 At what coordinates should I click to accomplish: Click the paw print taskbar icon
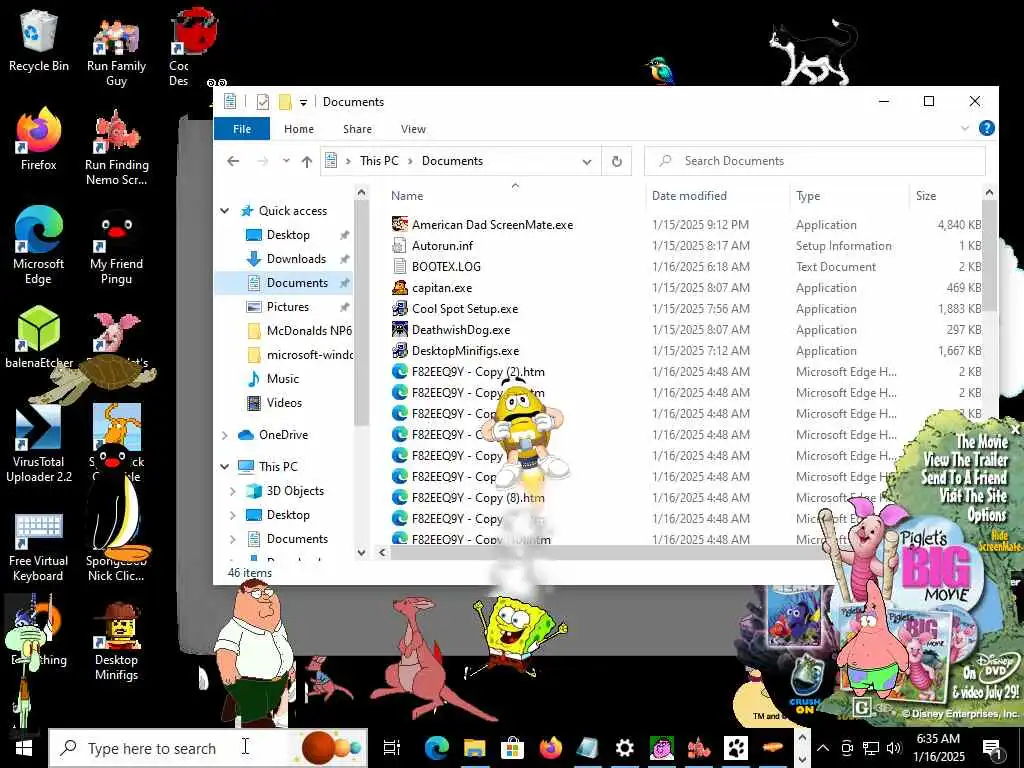click(x=736, y=748)
